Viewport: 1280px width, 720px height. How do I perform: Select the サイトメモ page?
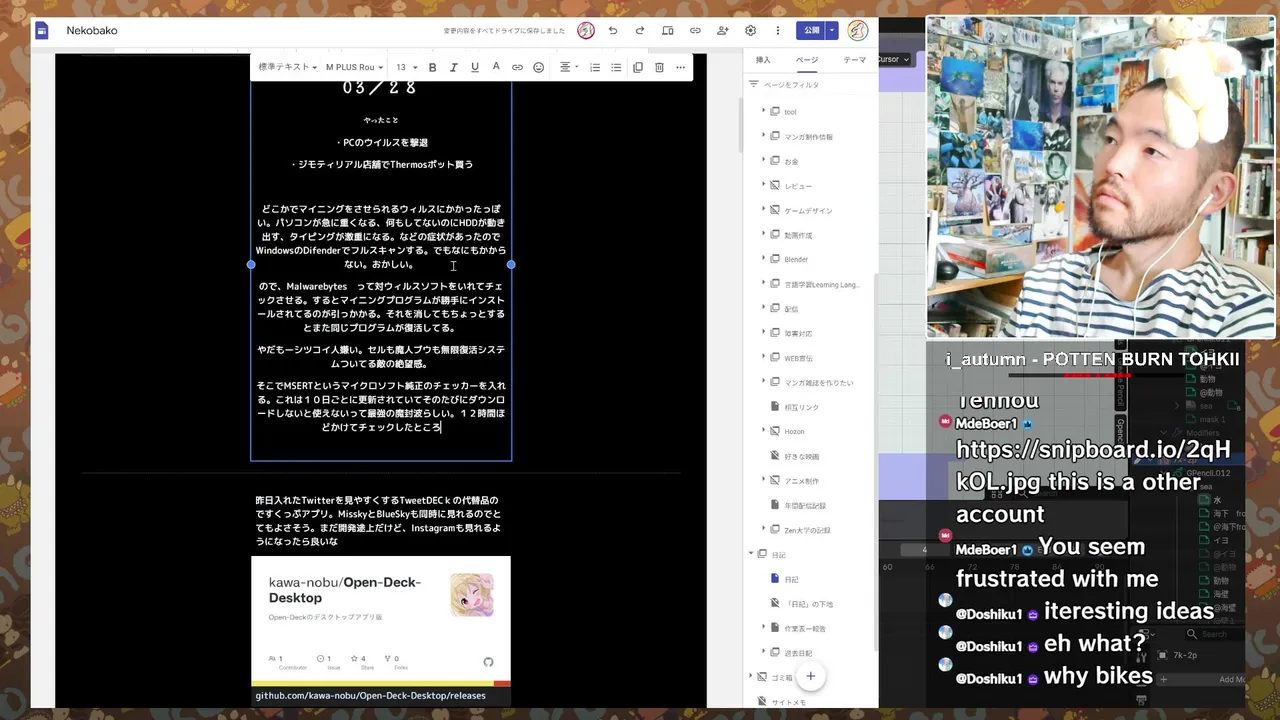click(x=788, y=702)
